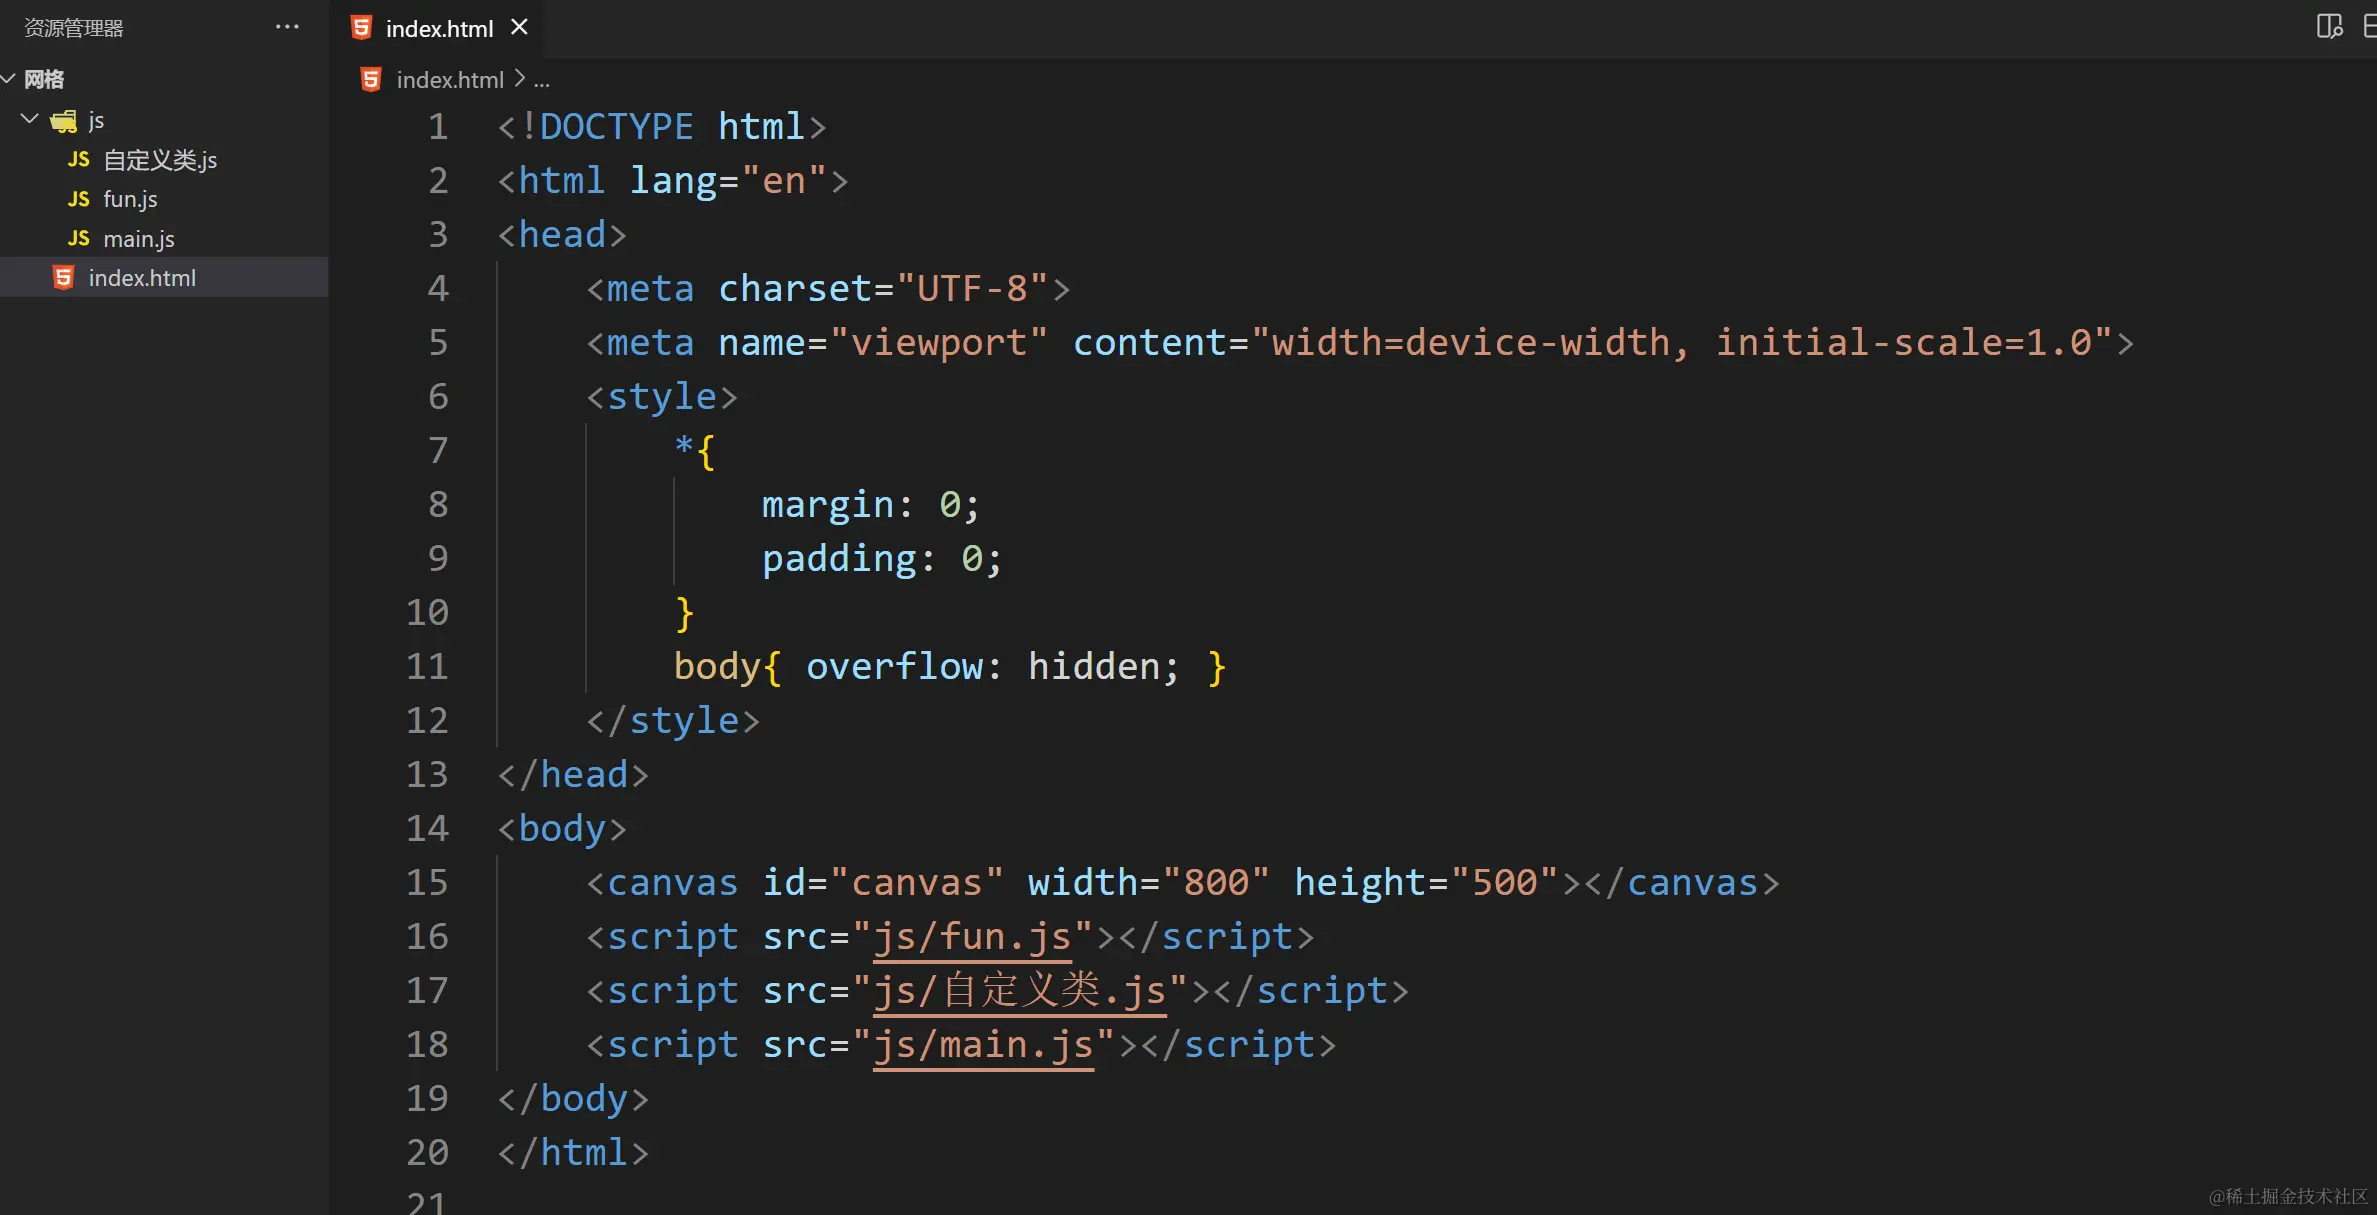
Task: Click the HTML5 icon next to index.html in explorer
Action: 64,278
